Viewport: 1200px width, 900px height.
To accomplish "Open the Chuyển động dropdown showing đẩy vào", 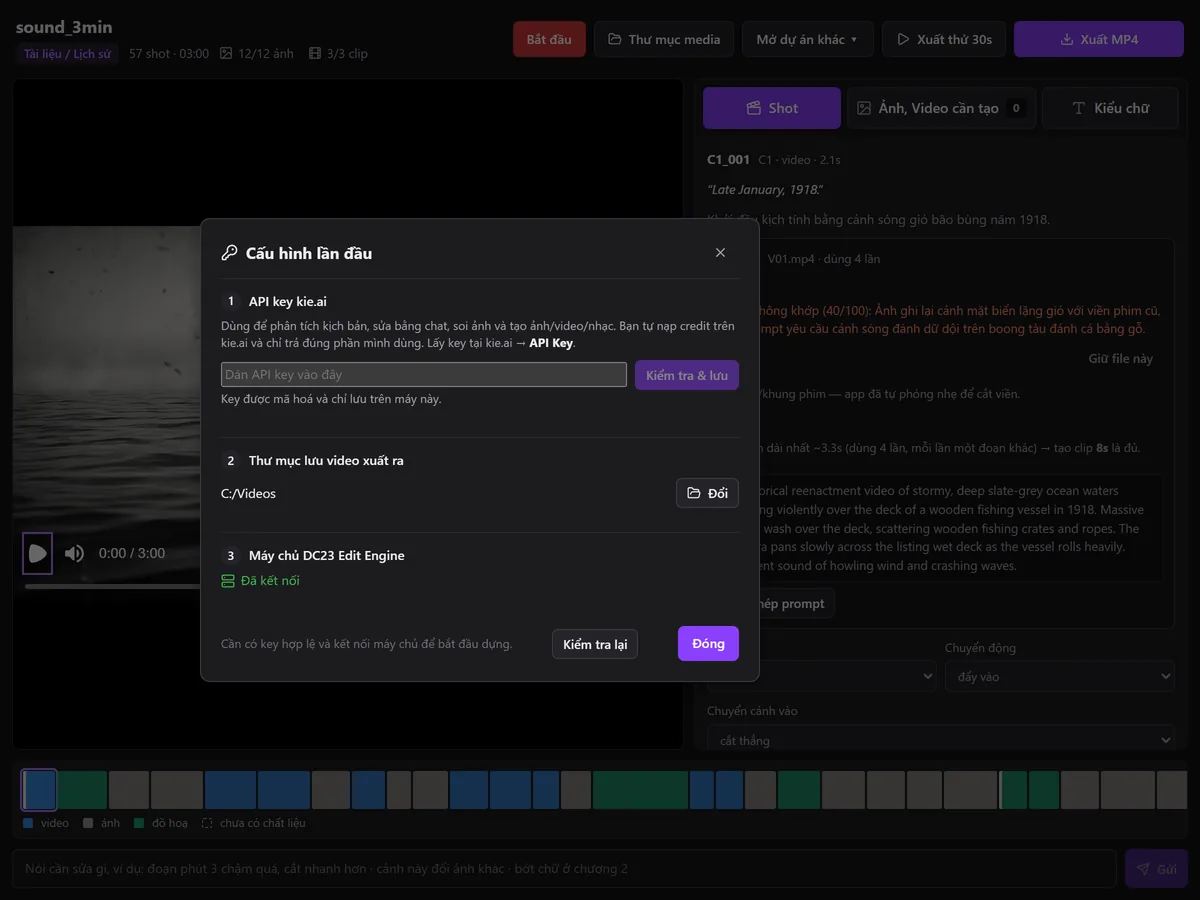I will click(1059, 677).
